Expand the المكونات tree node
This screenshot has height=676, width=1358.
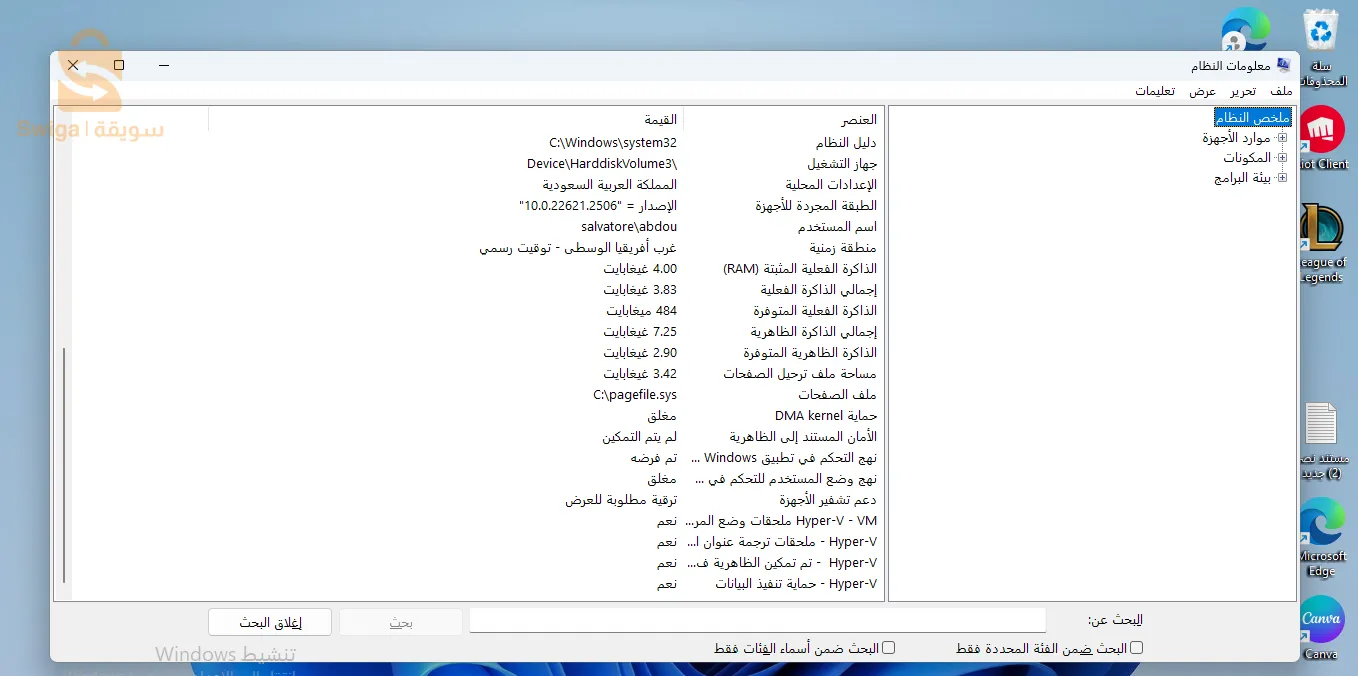pos(1282,158)
